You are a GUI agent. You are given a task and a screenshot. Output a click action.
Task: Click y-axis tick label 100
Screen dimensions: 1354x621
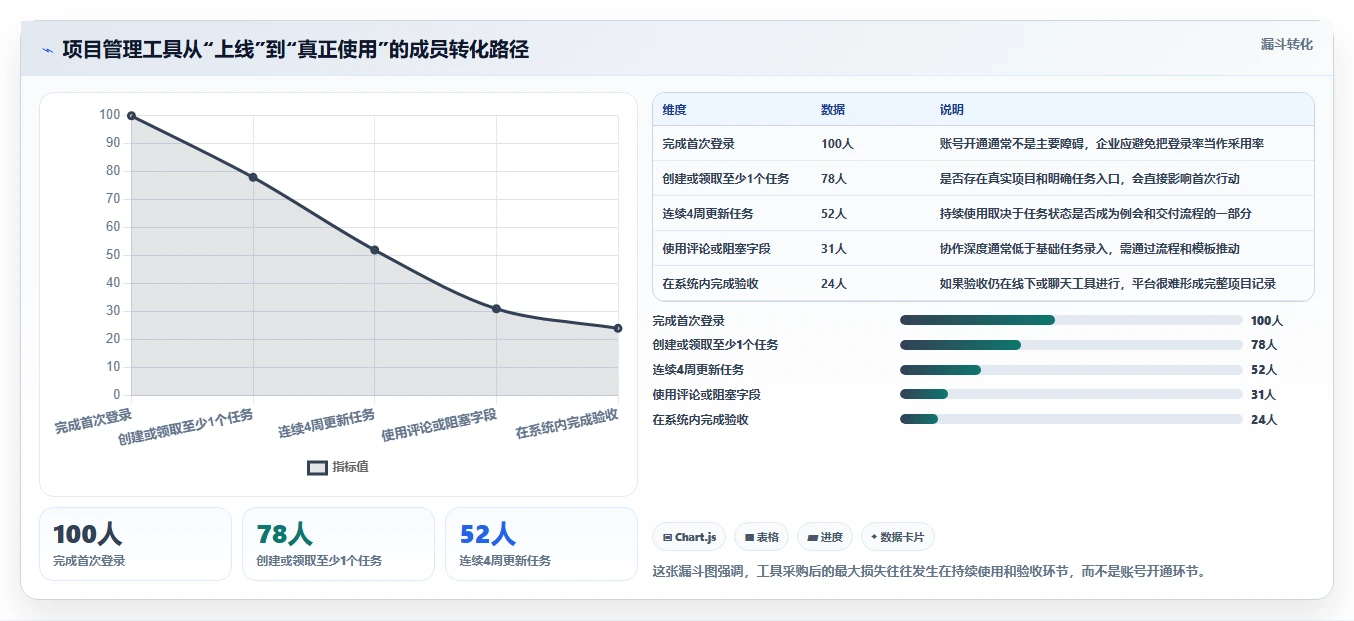coord(110,115)
